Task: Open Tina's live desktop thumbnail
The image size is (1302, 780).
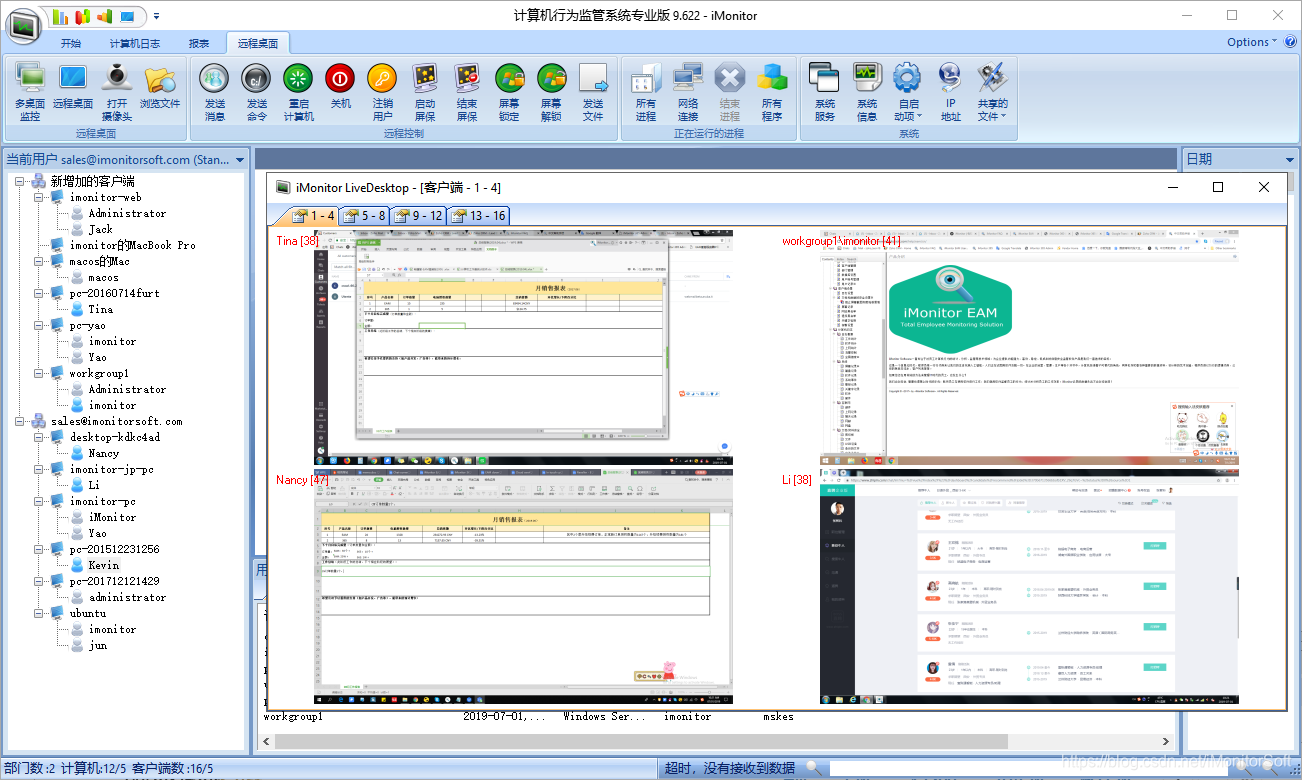Action: point(523,348)
